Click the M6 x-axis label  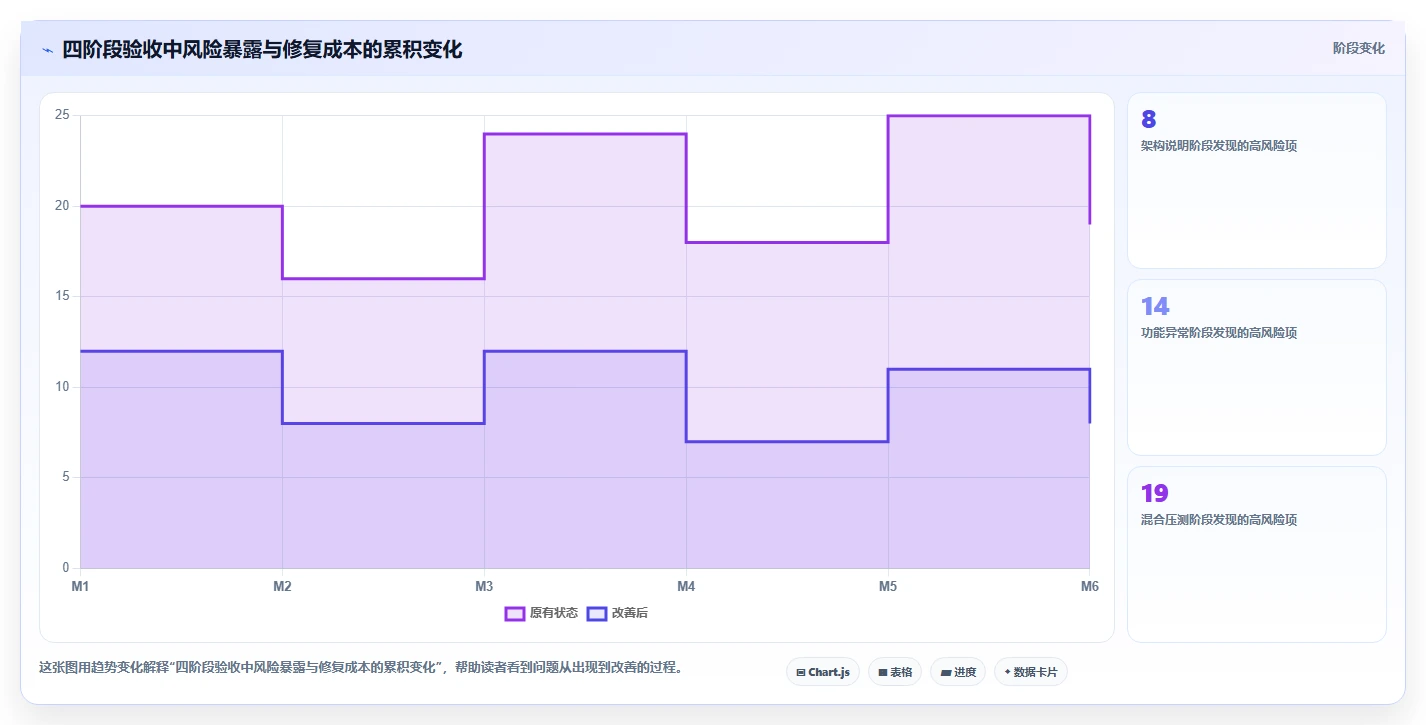pos(1090,587)
